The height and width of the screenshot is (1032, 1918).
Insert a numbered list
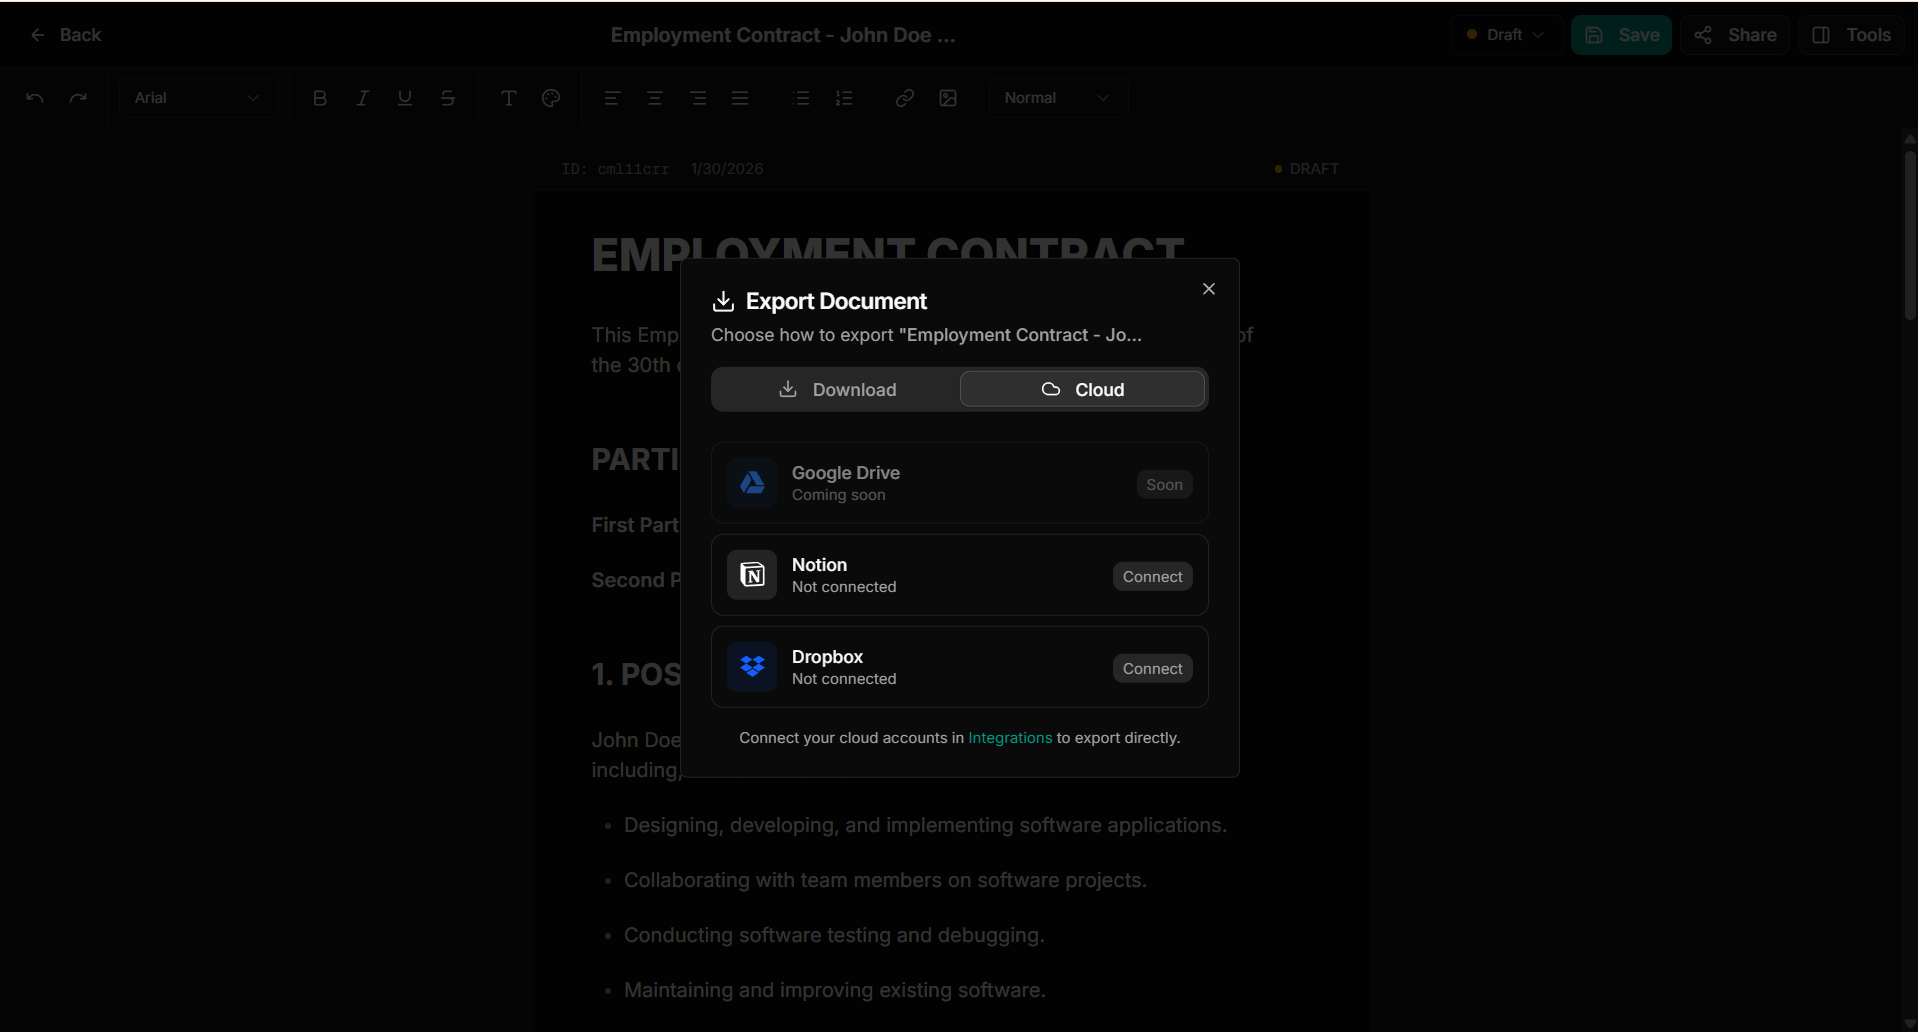[844, 98]
